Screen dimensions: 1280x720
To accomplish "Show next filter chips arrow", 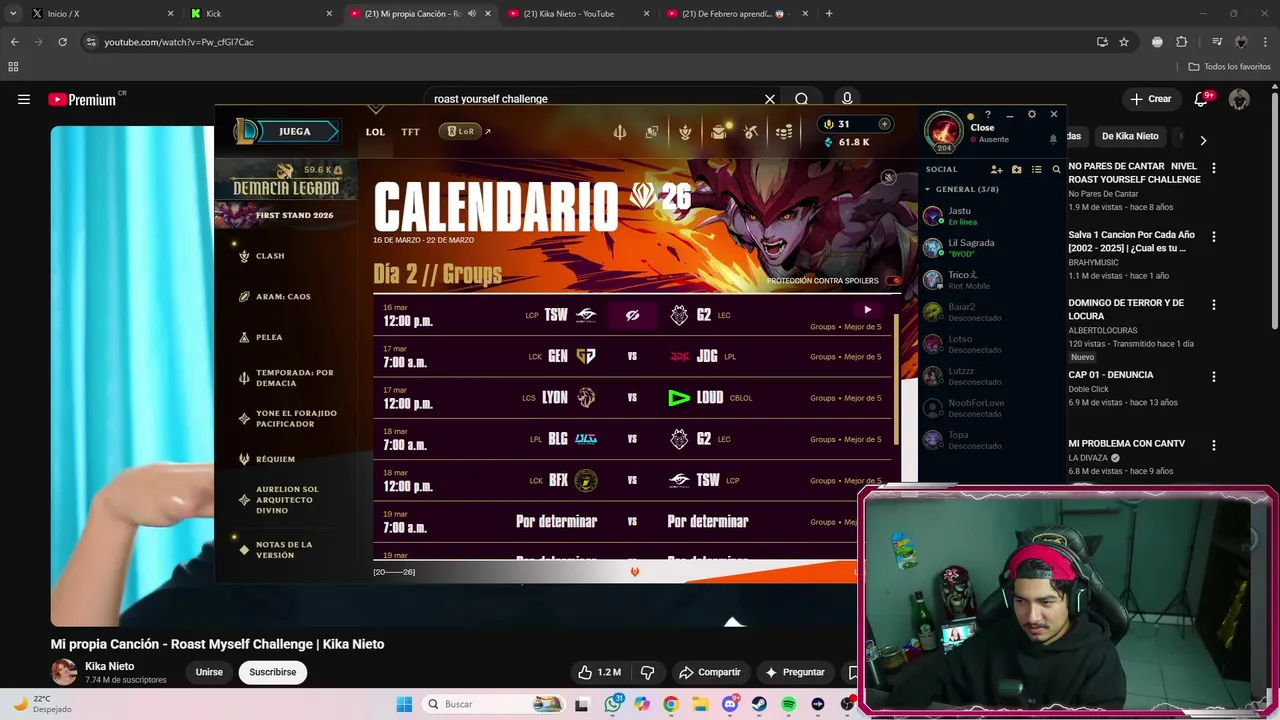I will [1203, 140].
